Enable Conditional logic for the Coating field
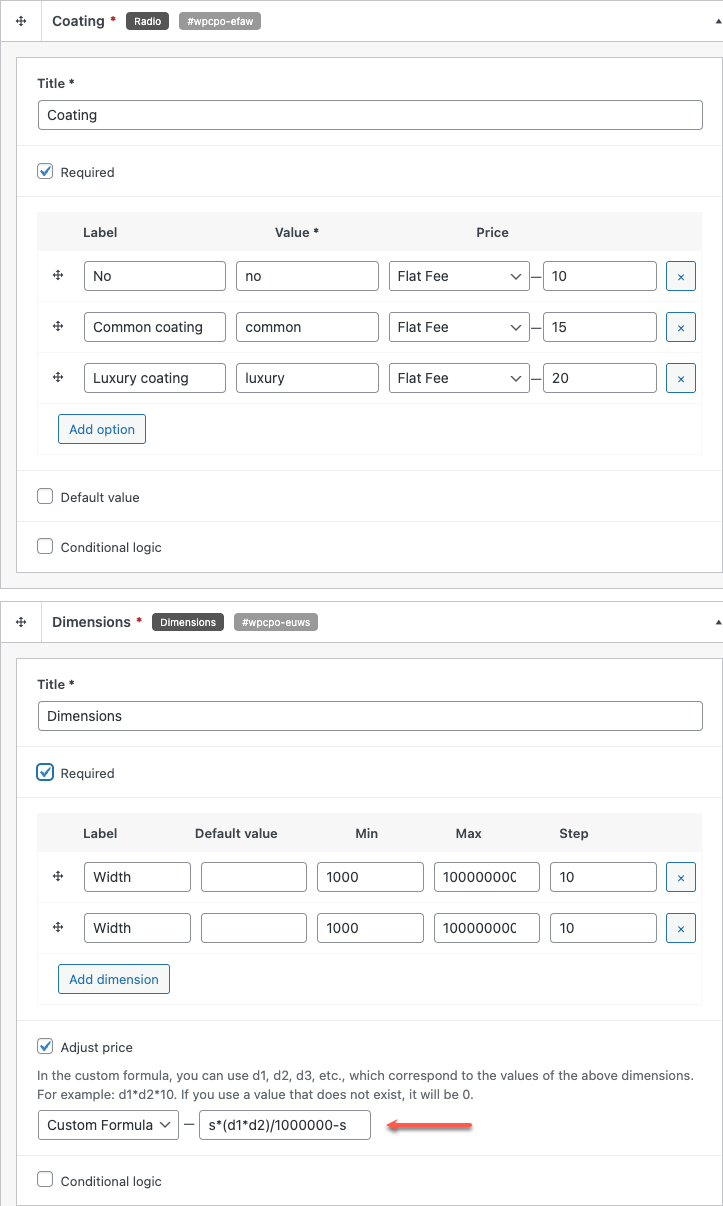This screenshot has width=723, height=1206. point(45,546)
